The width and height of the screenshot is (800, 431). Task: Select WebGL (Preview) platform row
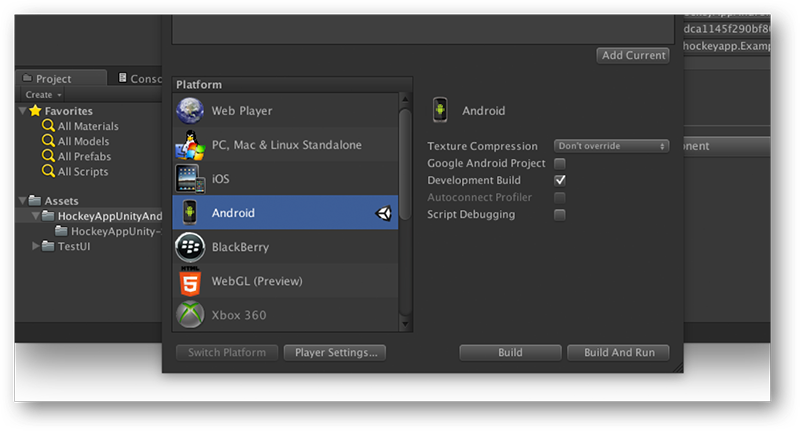285,281
